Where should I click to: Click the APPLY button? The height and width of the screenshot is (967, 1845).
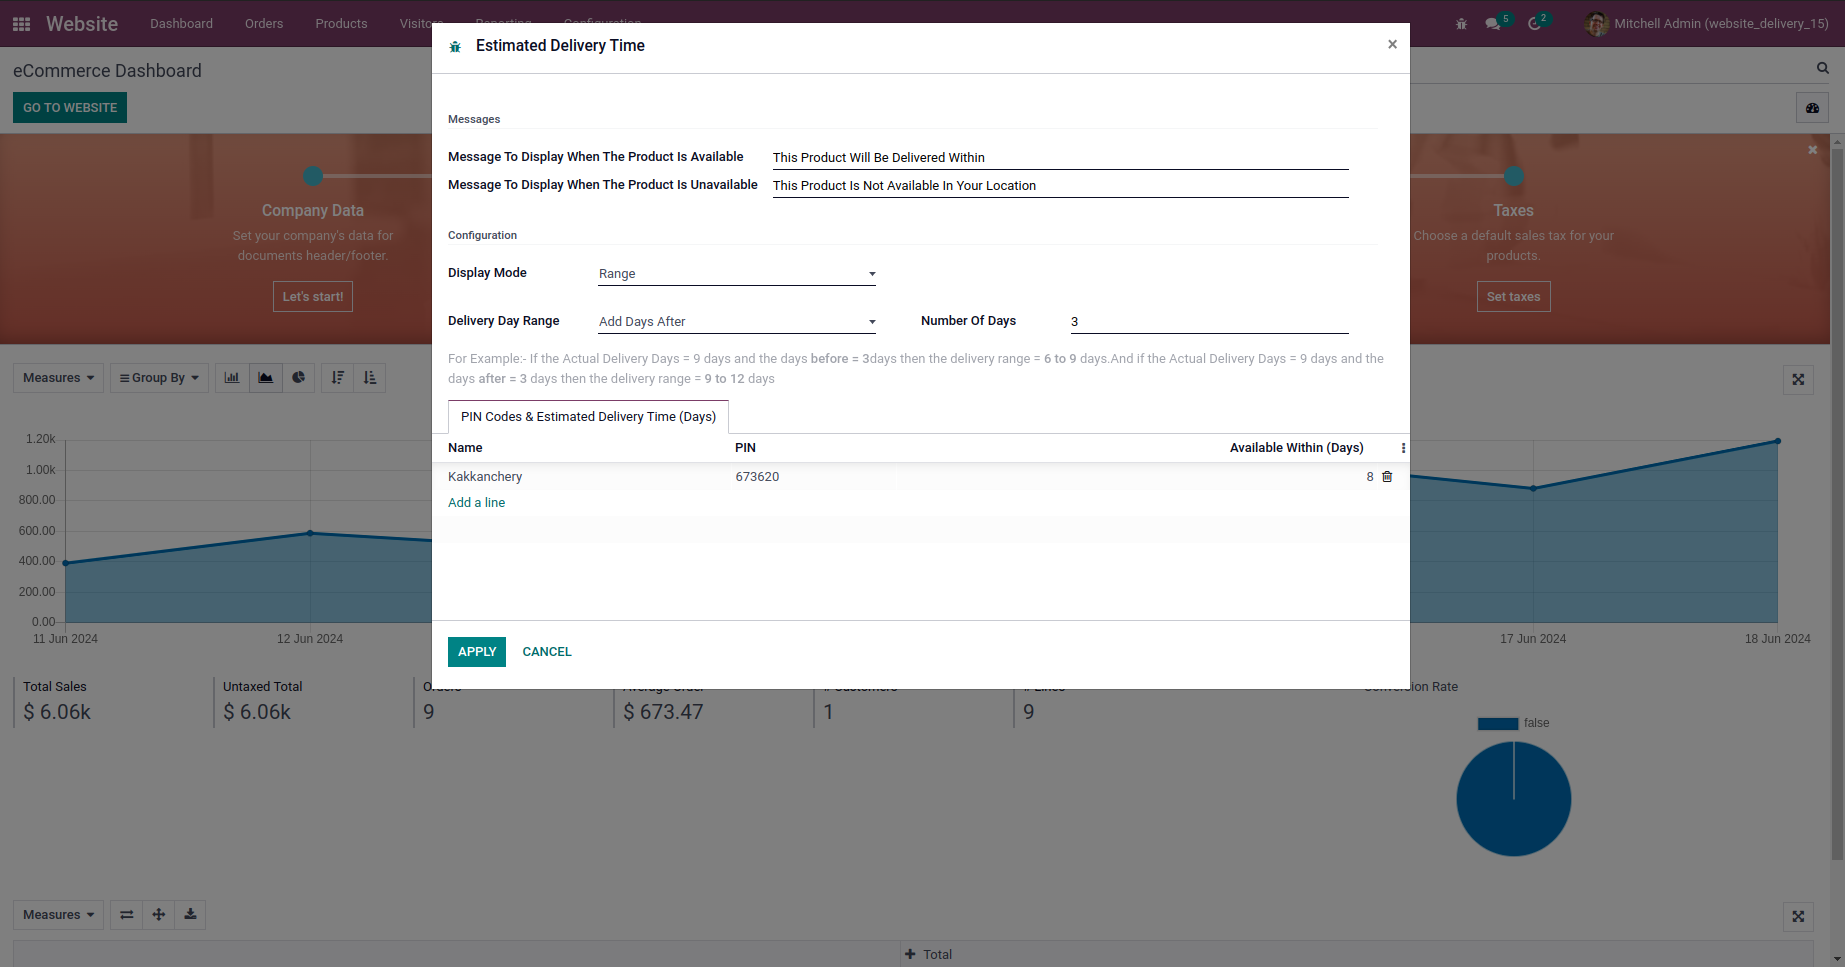tap(477, 652)
